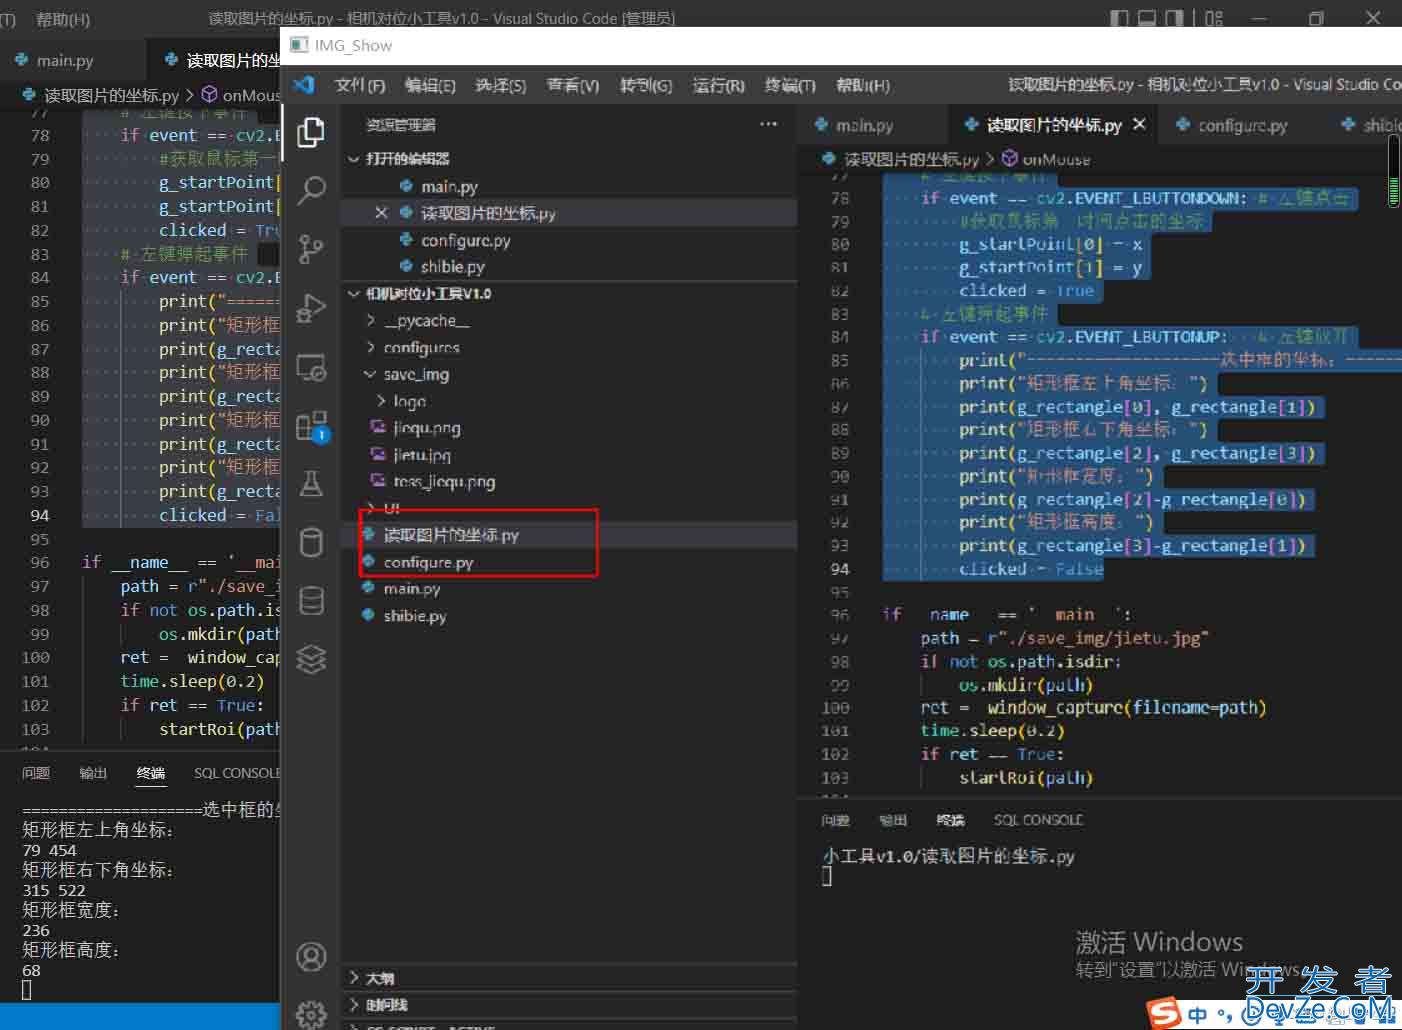Screen dimensions: 1402x1030
Task: Click the terminal cursor area in IMG_Show
Action: click(827, 876)
